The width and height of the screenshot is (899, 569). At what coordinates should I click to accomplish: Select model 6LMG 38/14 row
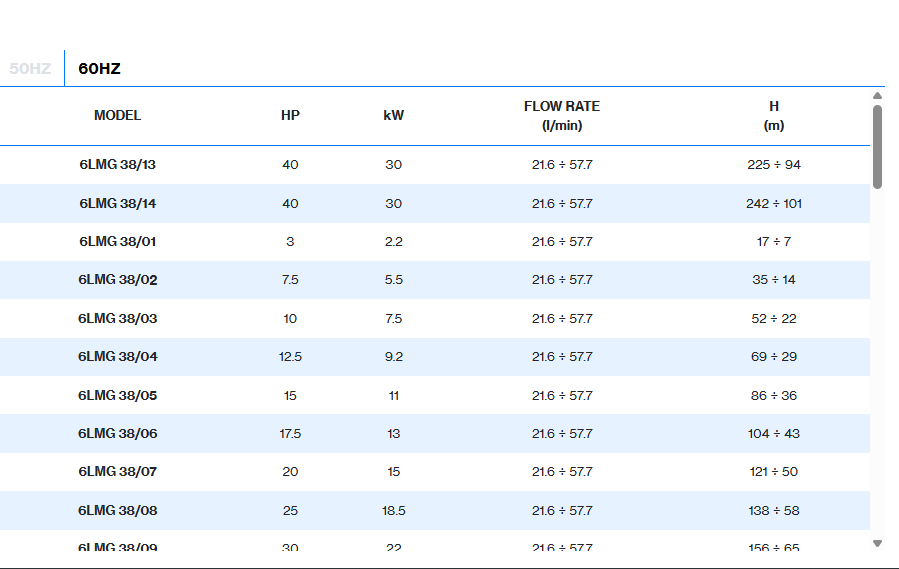click(117, 203)
